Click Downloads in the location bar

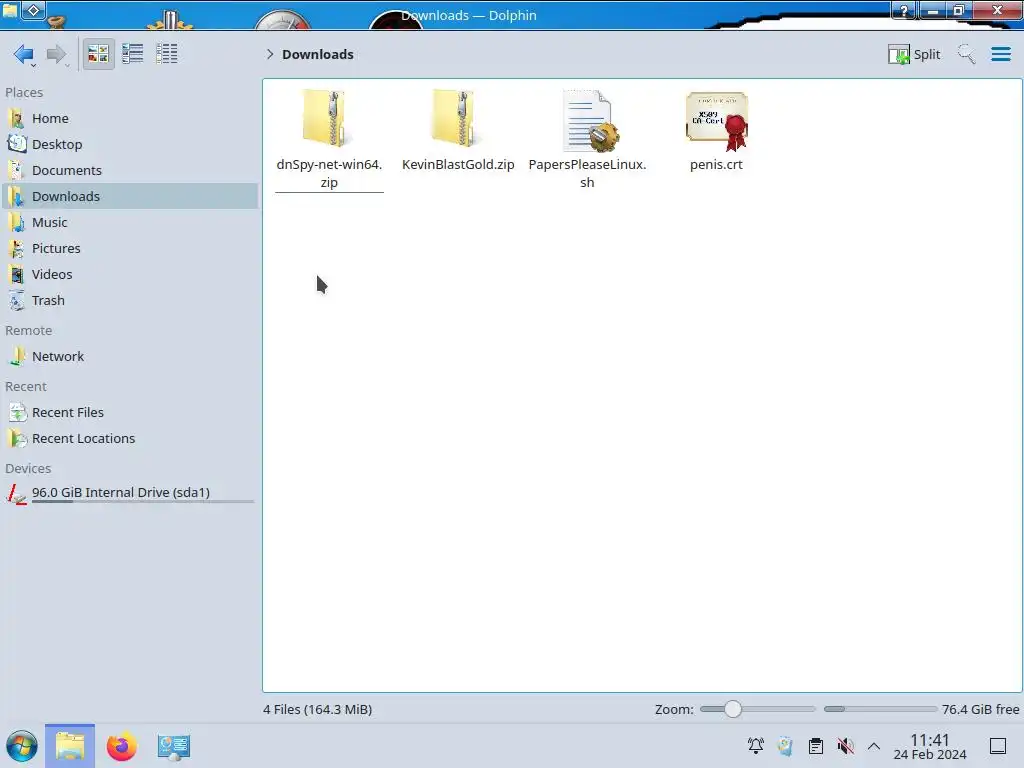pyautogui.click(x=318, y=54)
